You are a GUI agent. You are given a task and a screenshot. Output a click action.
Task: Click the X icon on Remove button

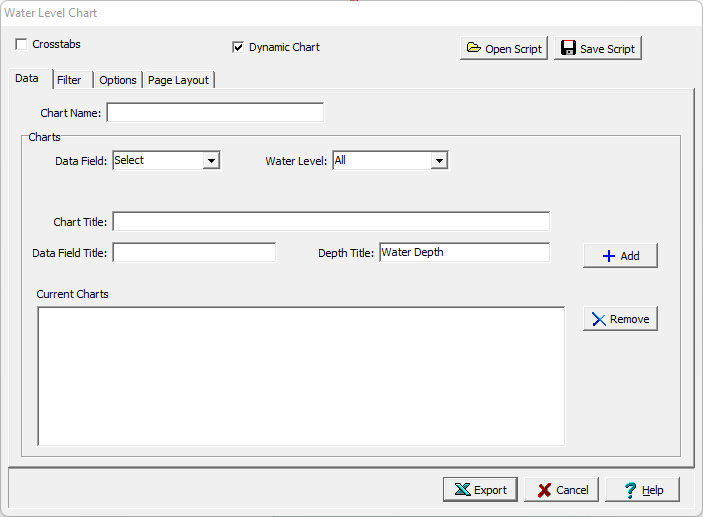tap(598, 319)
